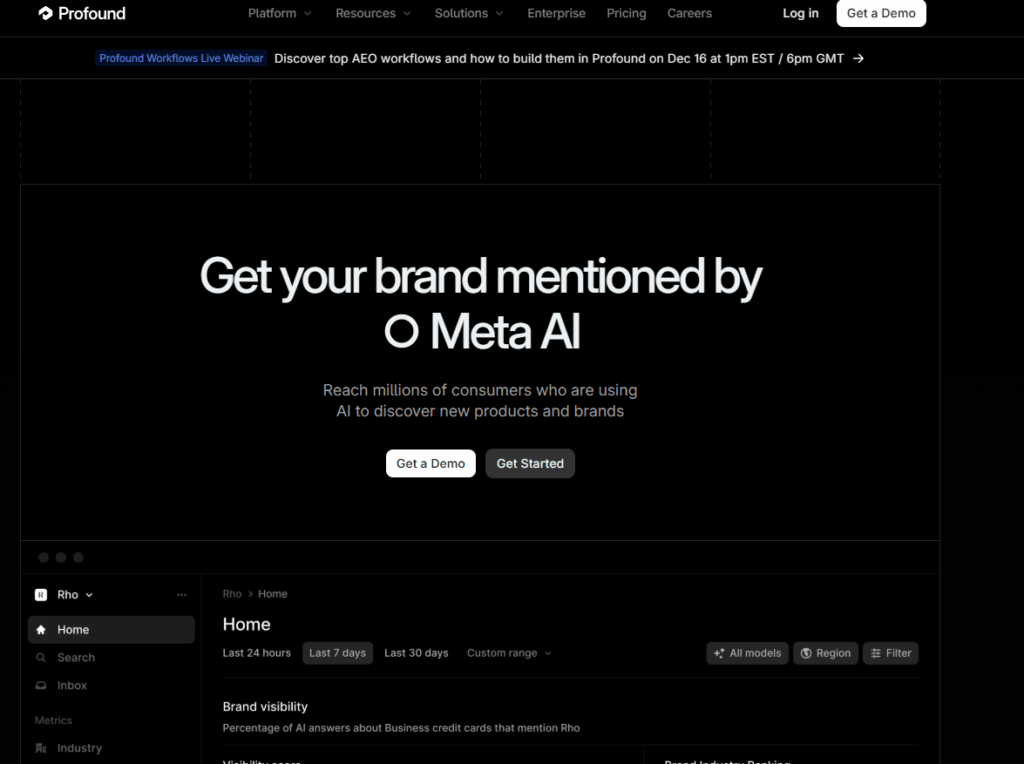Click the Get Started button
The width and height of the screenshot is (1024, 764).
point(530,464)
